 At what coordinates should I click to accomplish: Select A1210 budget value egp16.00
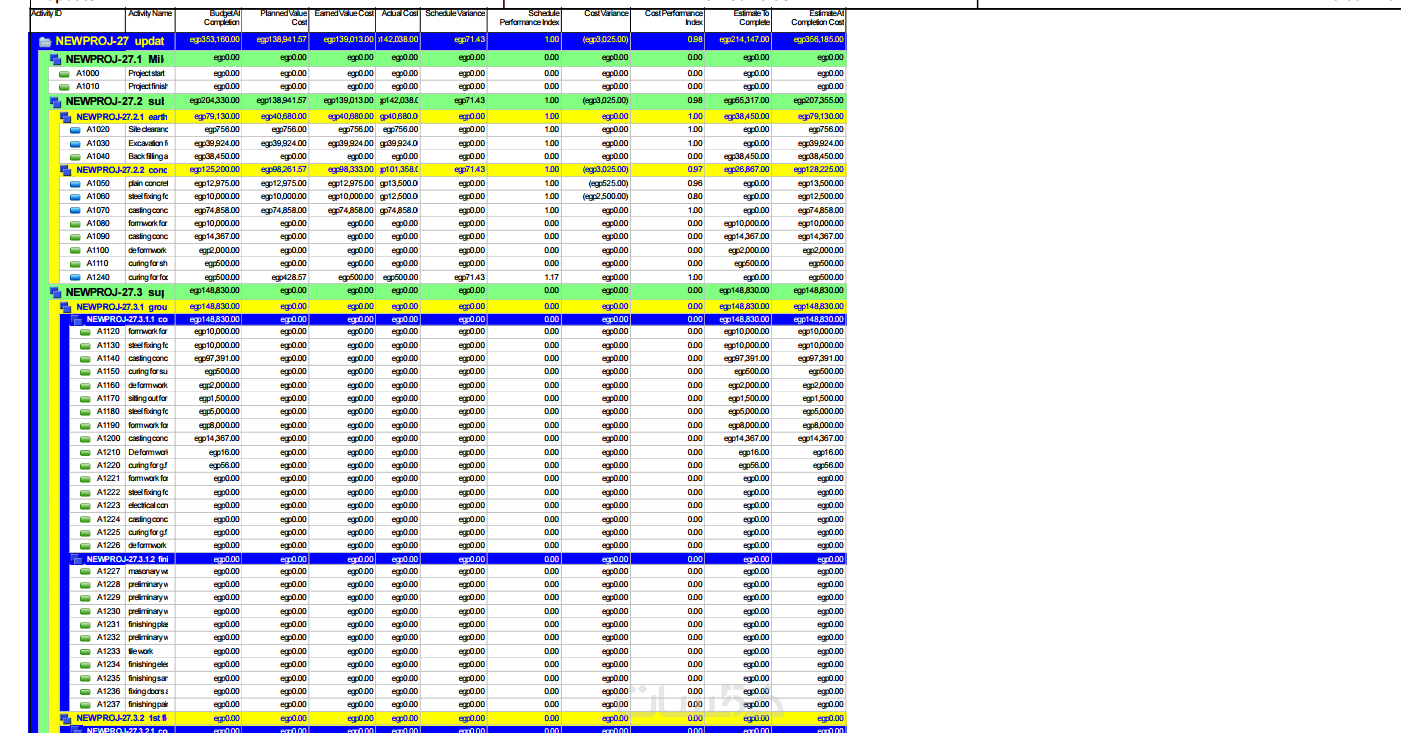tap(225, 452)
